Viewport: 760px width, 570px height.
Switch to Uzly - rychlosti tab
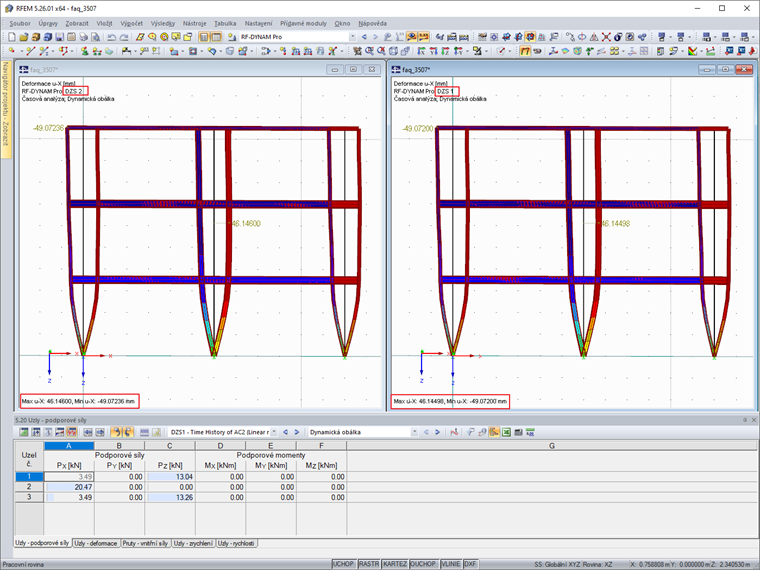pyautogui.click(x=236, y=543)
